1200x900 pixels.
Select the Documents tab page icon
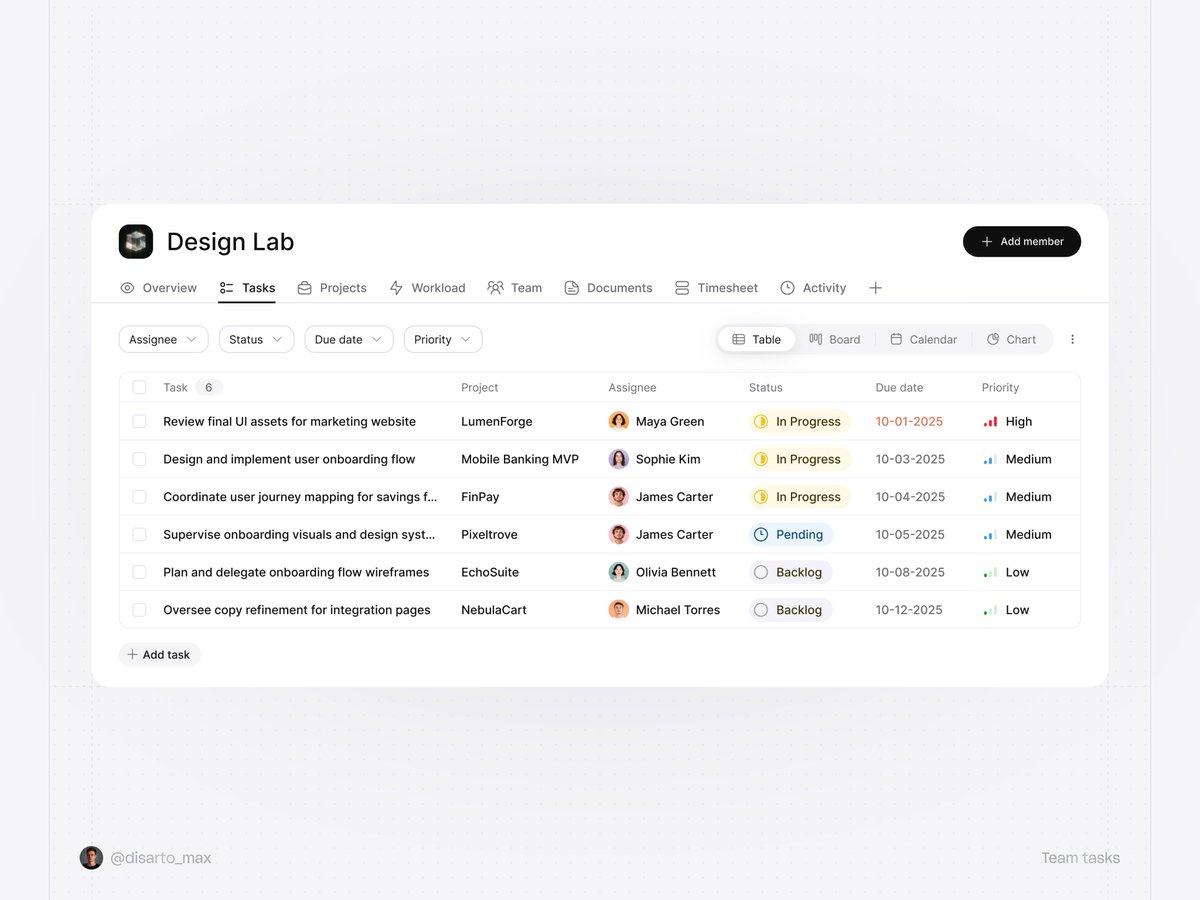click(571, 287)
